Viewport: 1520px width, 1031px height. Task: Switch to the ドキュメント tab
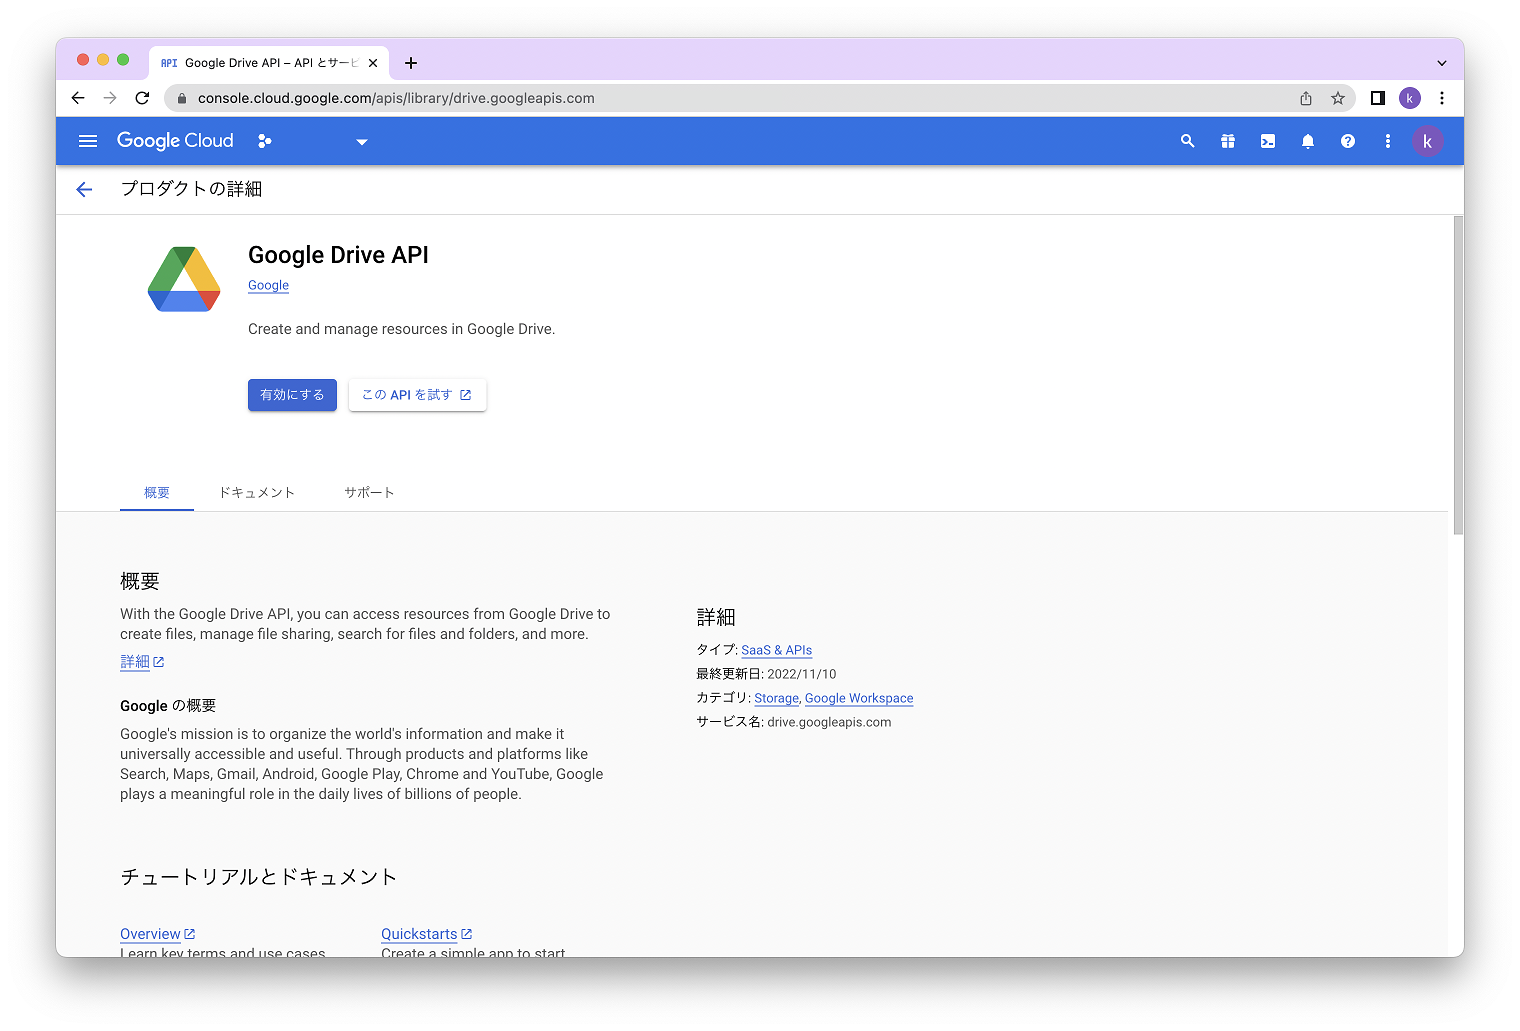(257, 492)
